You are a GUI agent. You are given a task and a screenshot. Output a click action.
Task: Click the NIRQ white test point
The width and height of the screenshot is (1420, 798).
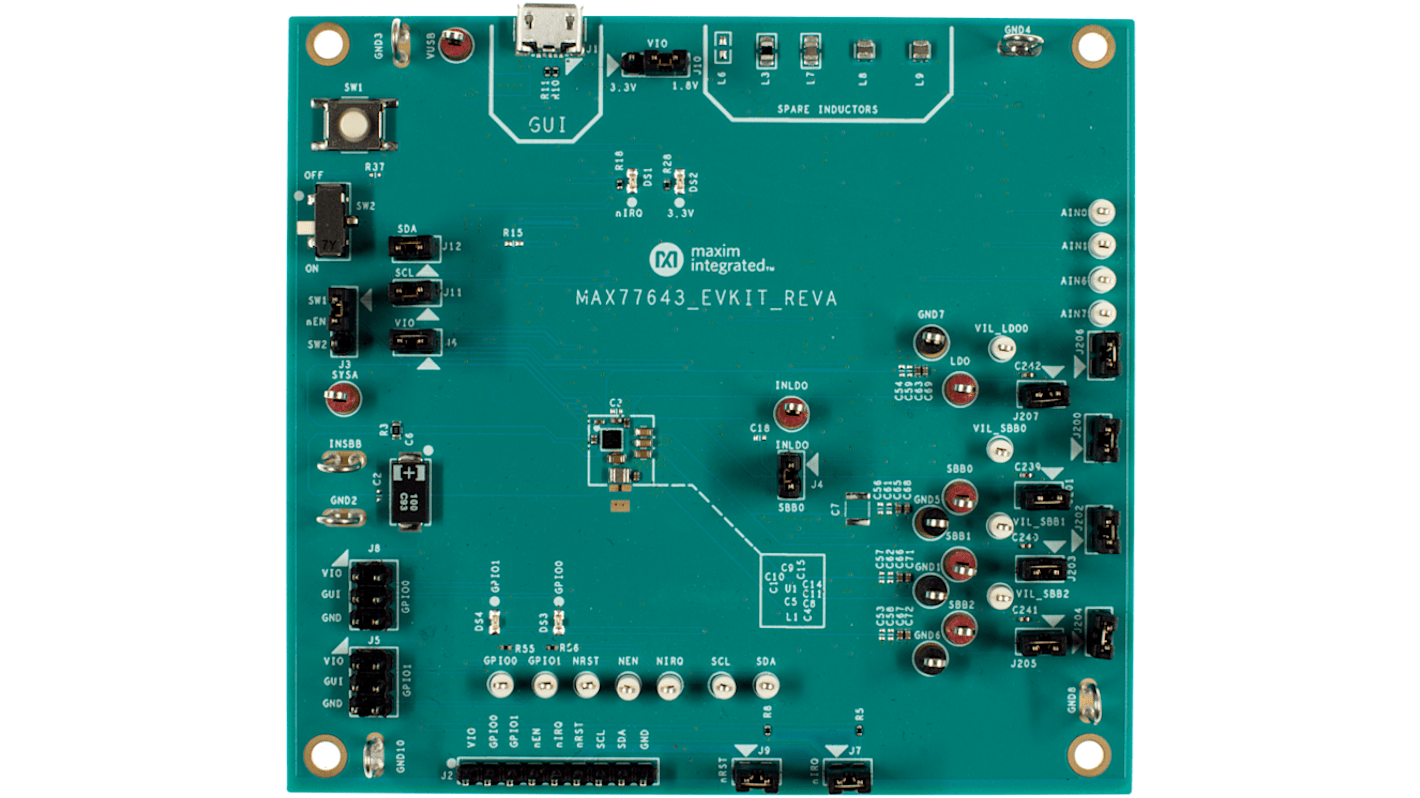point(670,685)
